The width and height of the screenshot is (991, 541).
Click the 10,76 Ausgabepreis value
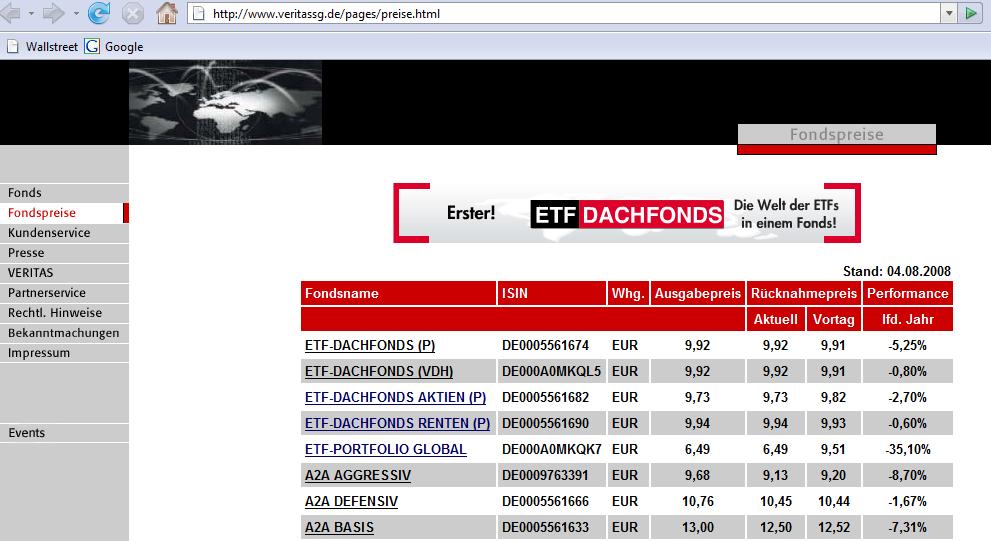(698, 501)
